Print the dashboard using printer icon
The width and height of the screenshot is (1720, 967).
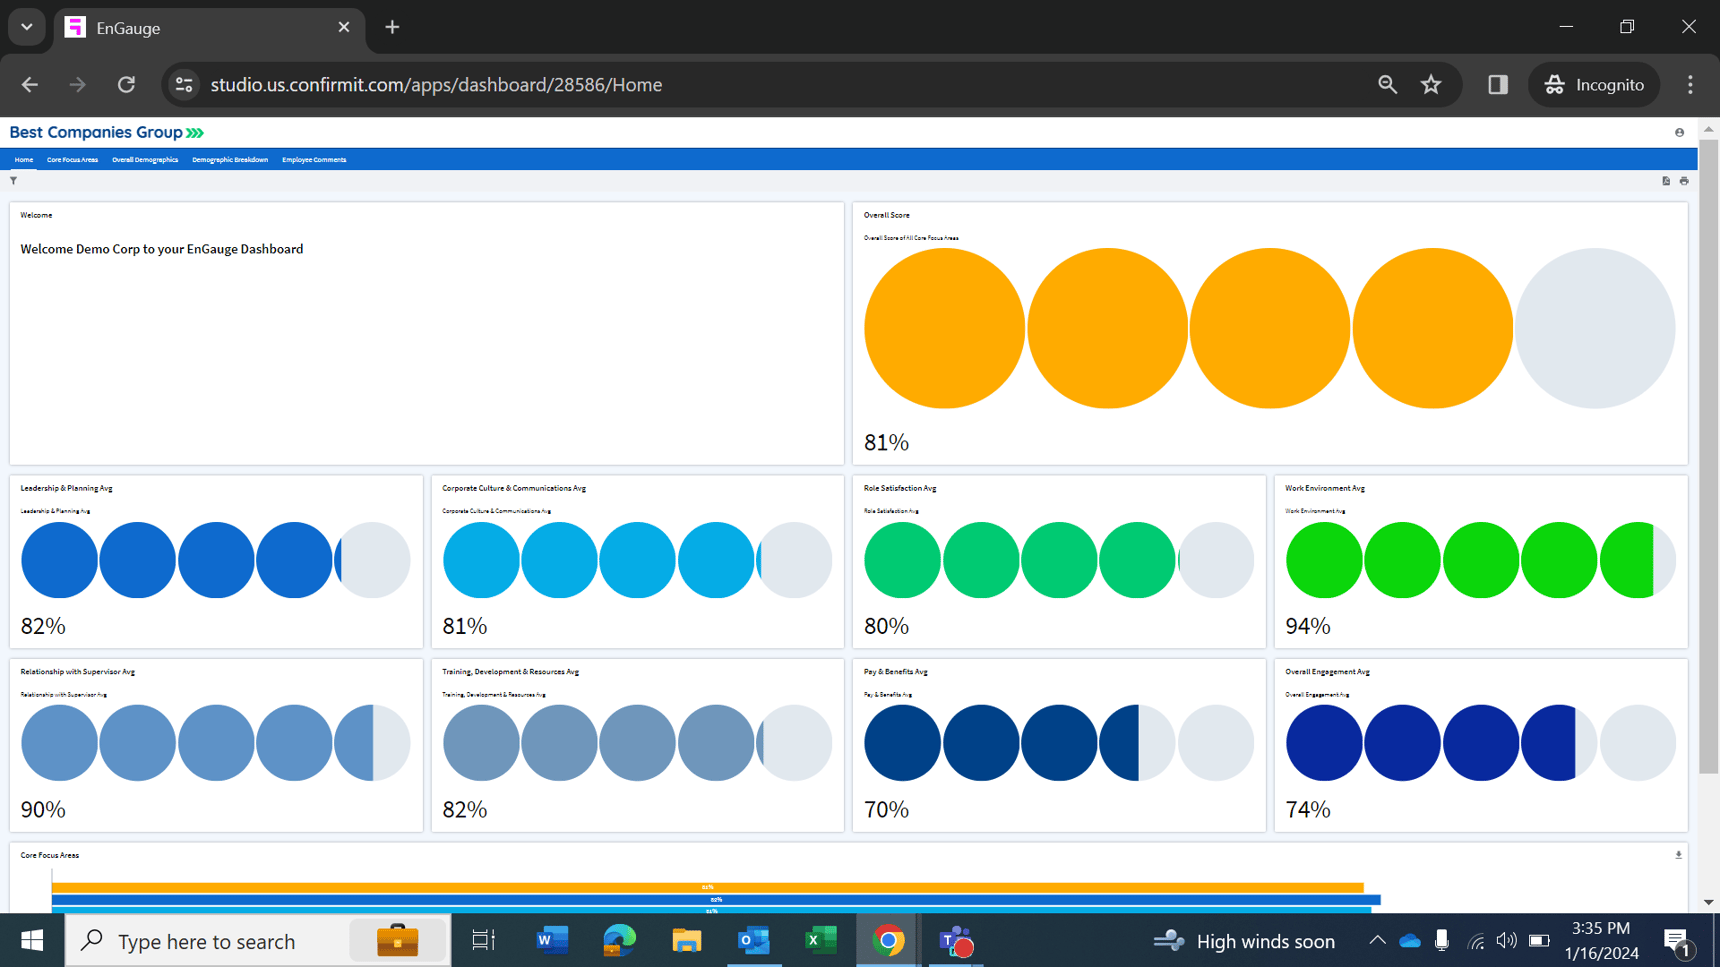click(x=1684, y=181)
